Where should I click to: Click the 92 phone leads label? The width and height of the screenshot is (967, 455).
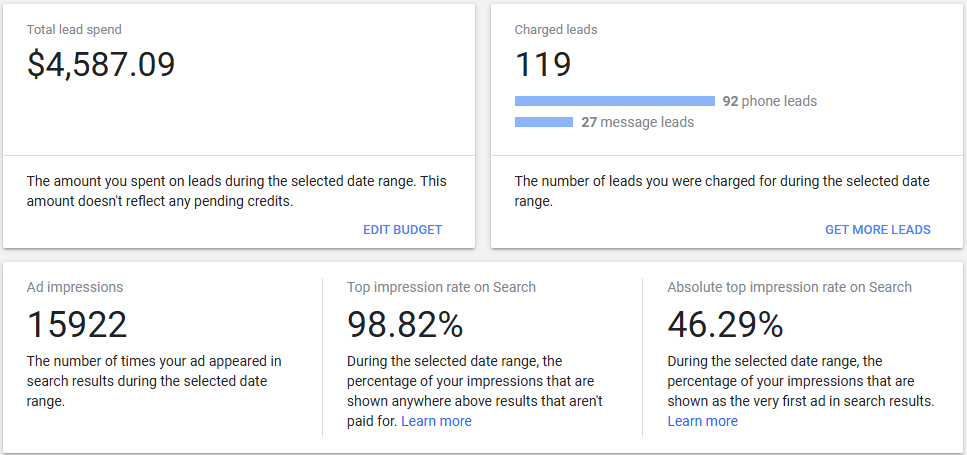coord(769,101)
